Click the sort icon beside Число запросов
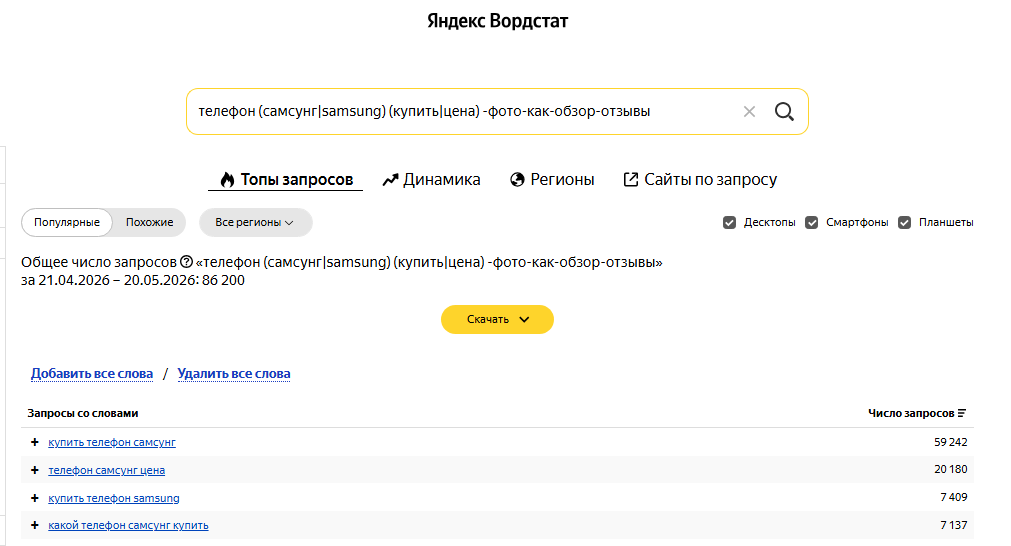Image resolution: width=1011 pixels, height=546 pixels. [x=962, y=413]
